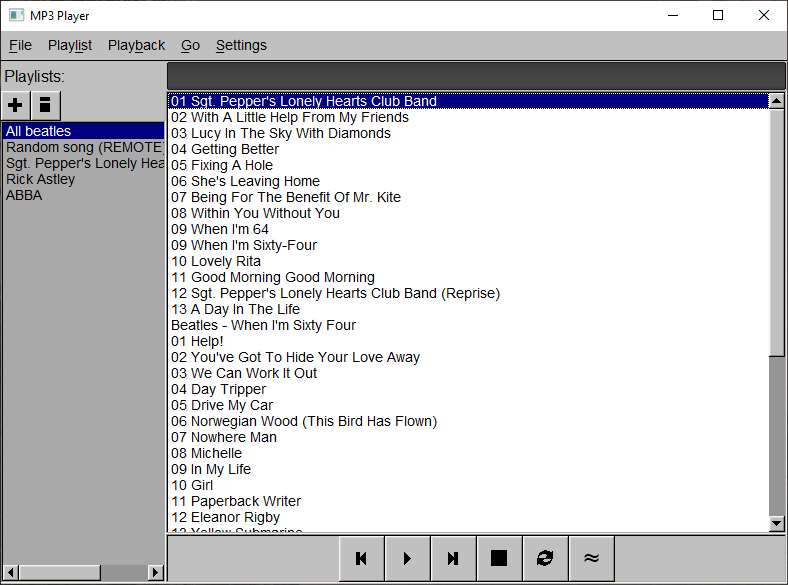Toggle shuffle with the wavy icon

(x=592, y=558)
